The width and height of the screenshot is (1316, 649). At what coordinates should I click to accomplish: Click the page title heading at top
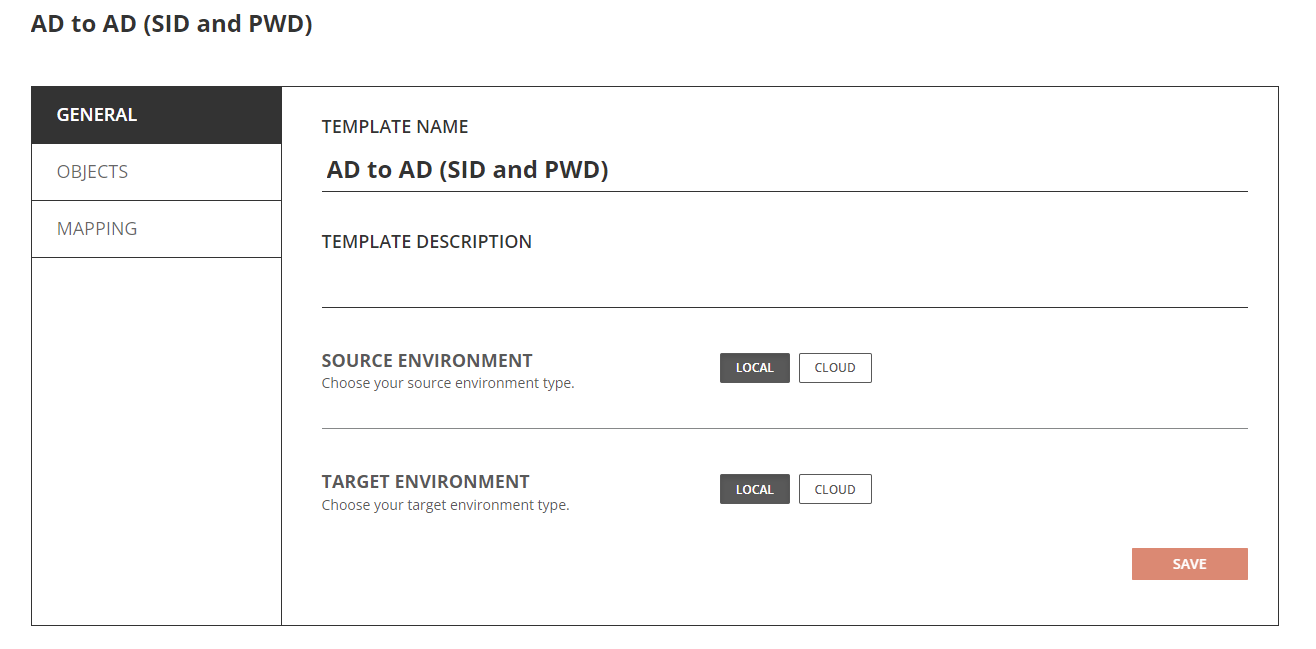(x=171, y=24)
